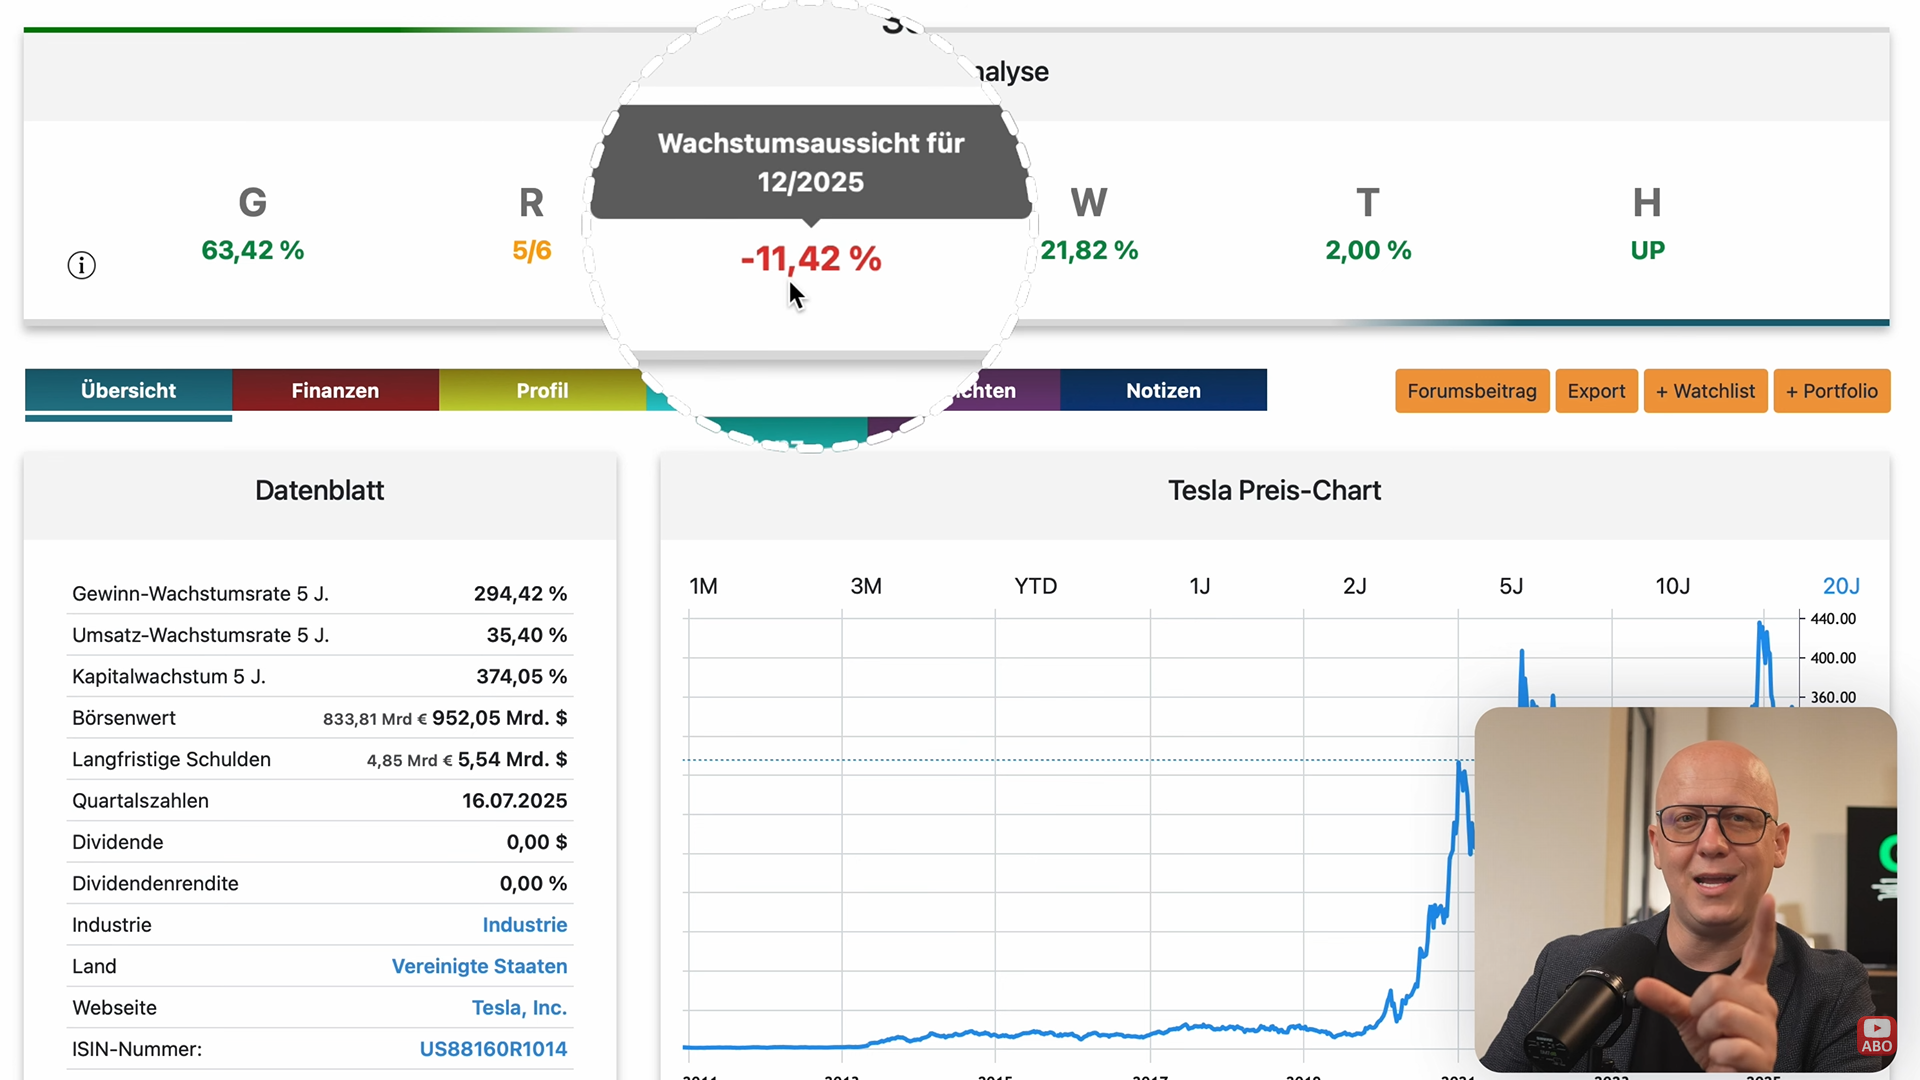Click Umsatz-Wachstumsrate value 35,40 %
This screenshot has width=1920, height=1080.
coord(527,635)
